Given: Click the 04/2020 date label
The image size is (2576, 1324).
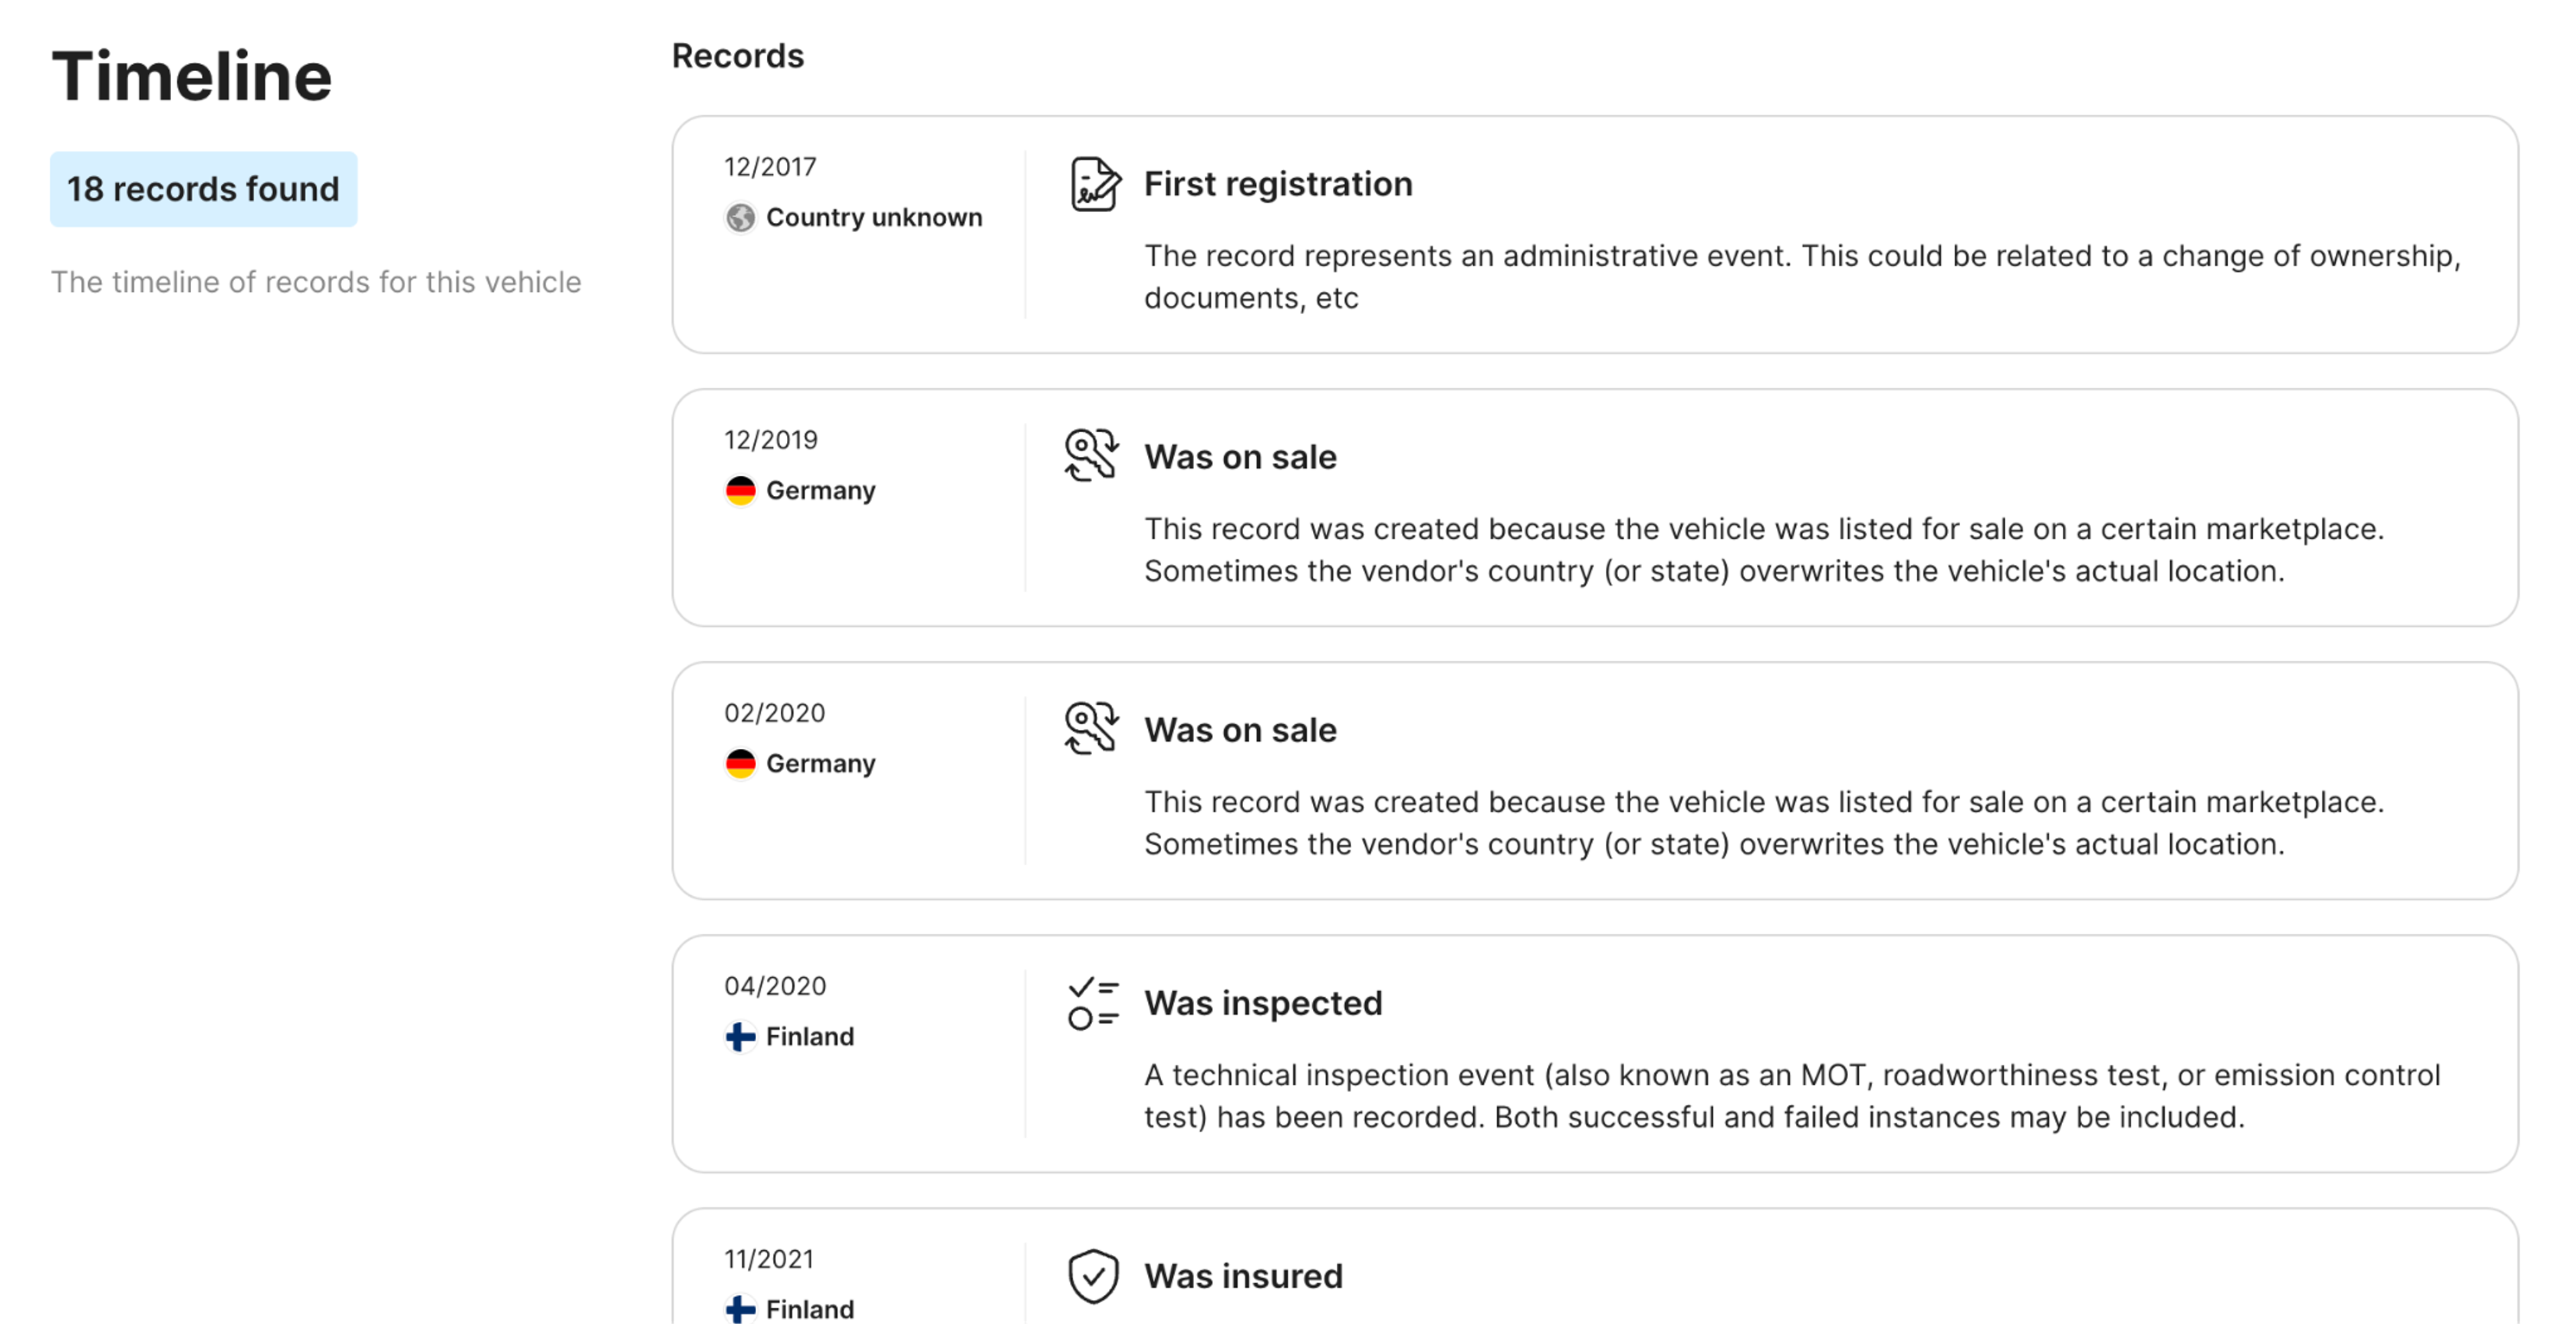Looking at the screenshot, I should tap(775, 986).
